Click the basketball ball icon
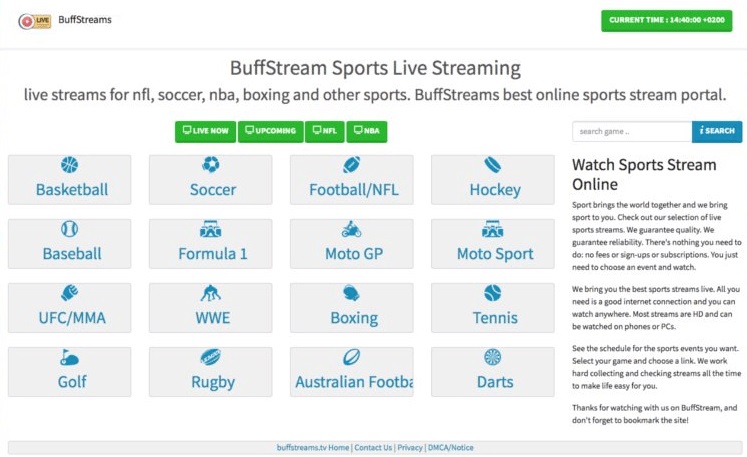This screenshot has width=747, height=457. [70, 164]
